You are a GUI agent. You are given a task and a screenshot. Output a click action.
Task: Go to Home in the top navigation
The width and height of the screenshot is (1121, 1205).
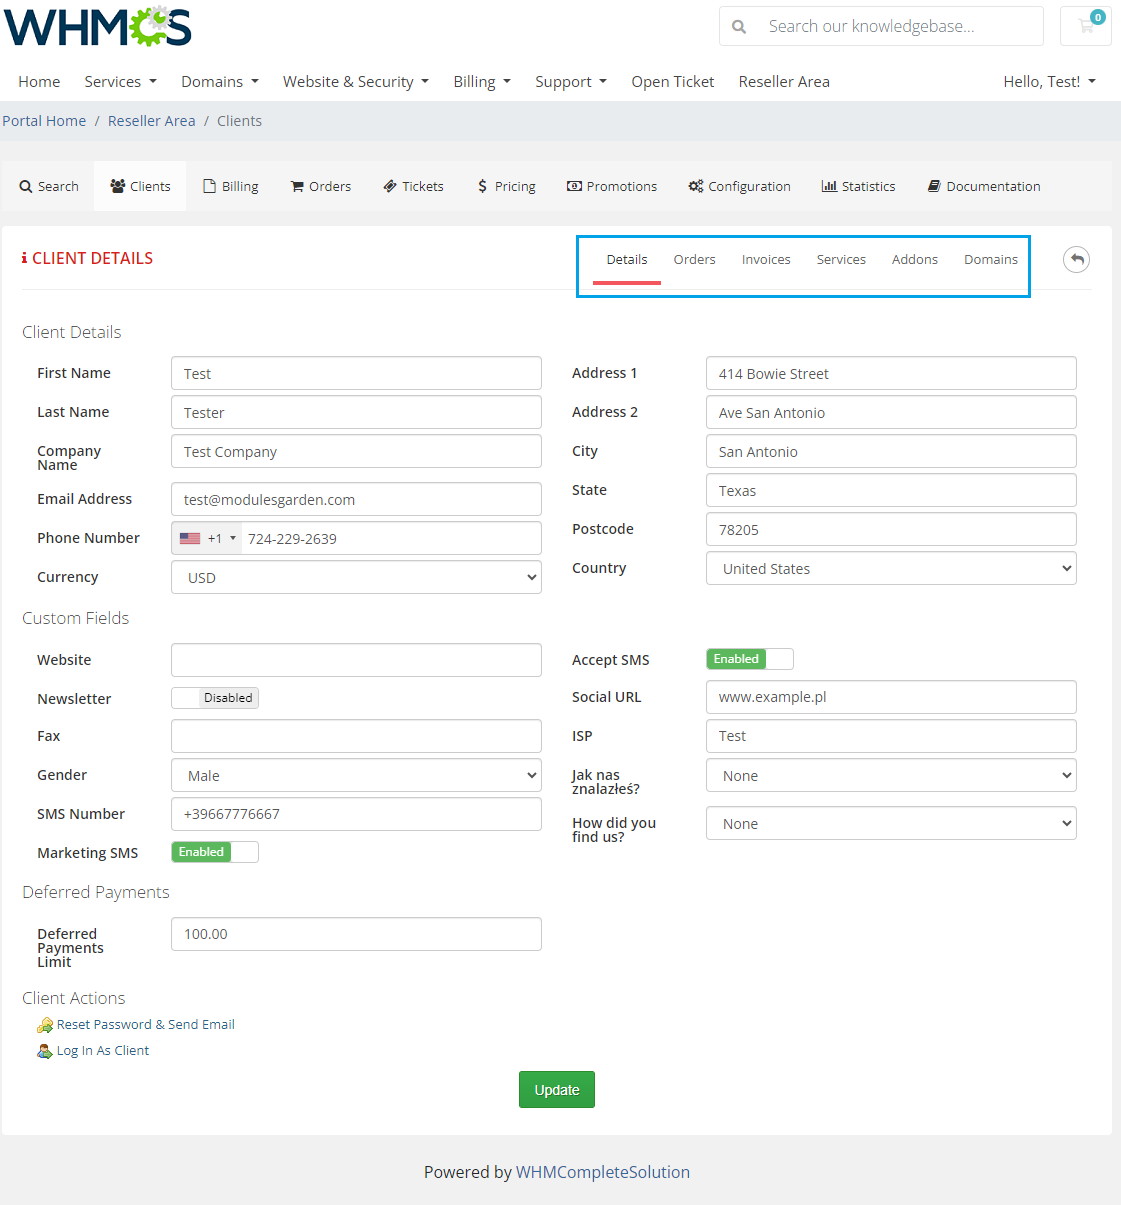click(x=39, y=82)
